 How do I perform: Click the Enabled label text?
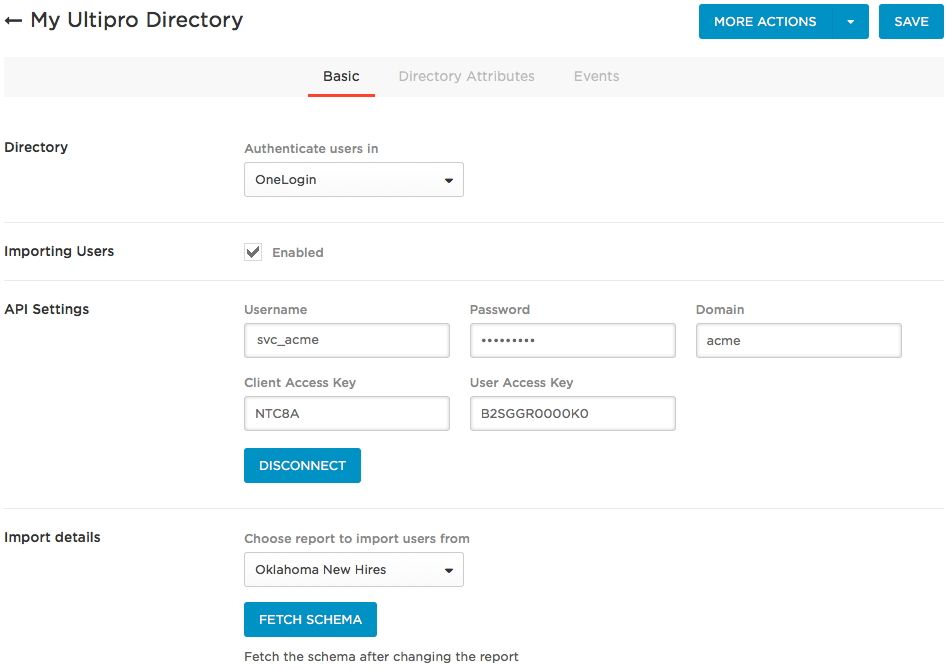click(297, 253)
